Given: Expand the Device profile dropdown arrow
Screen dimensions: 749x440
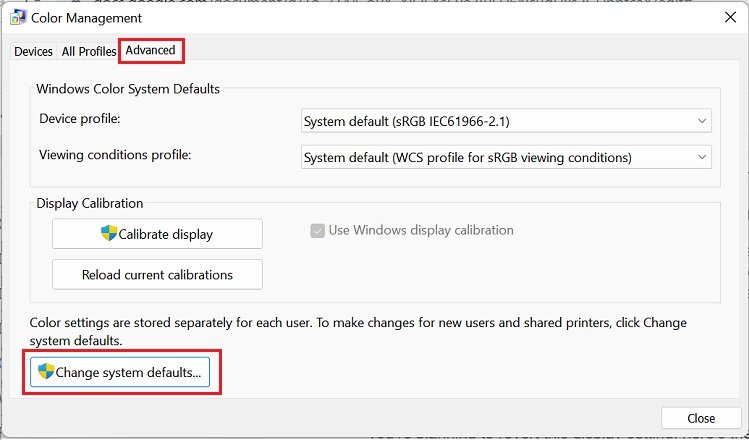Looking at the screenshot, I should coord(702,121).
